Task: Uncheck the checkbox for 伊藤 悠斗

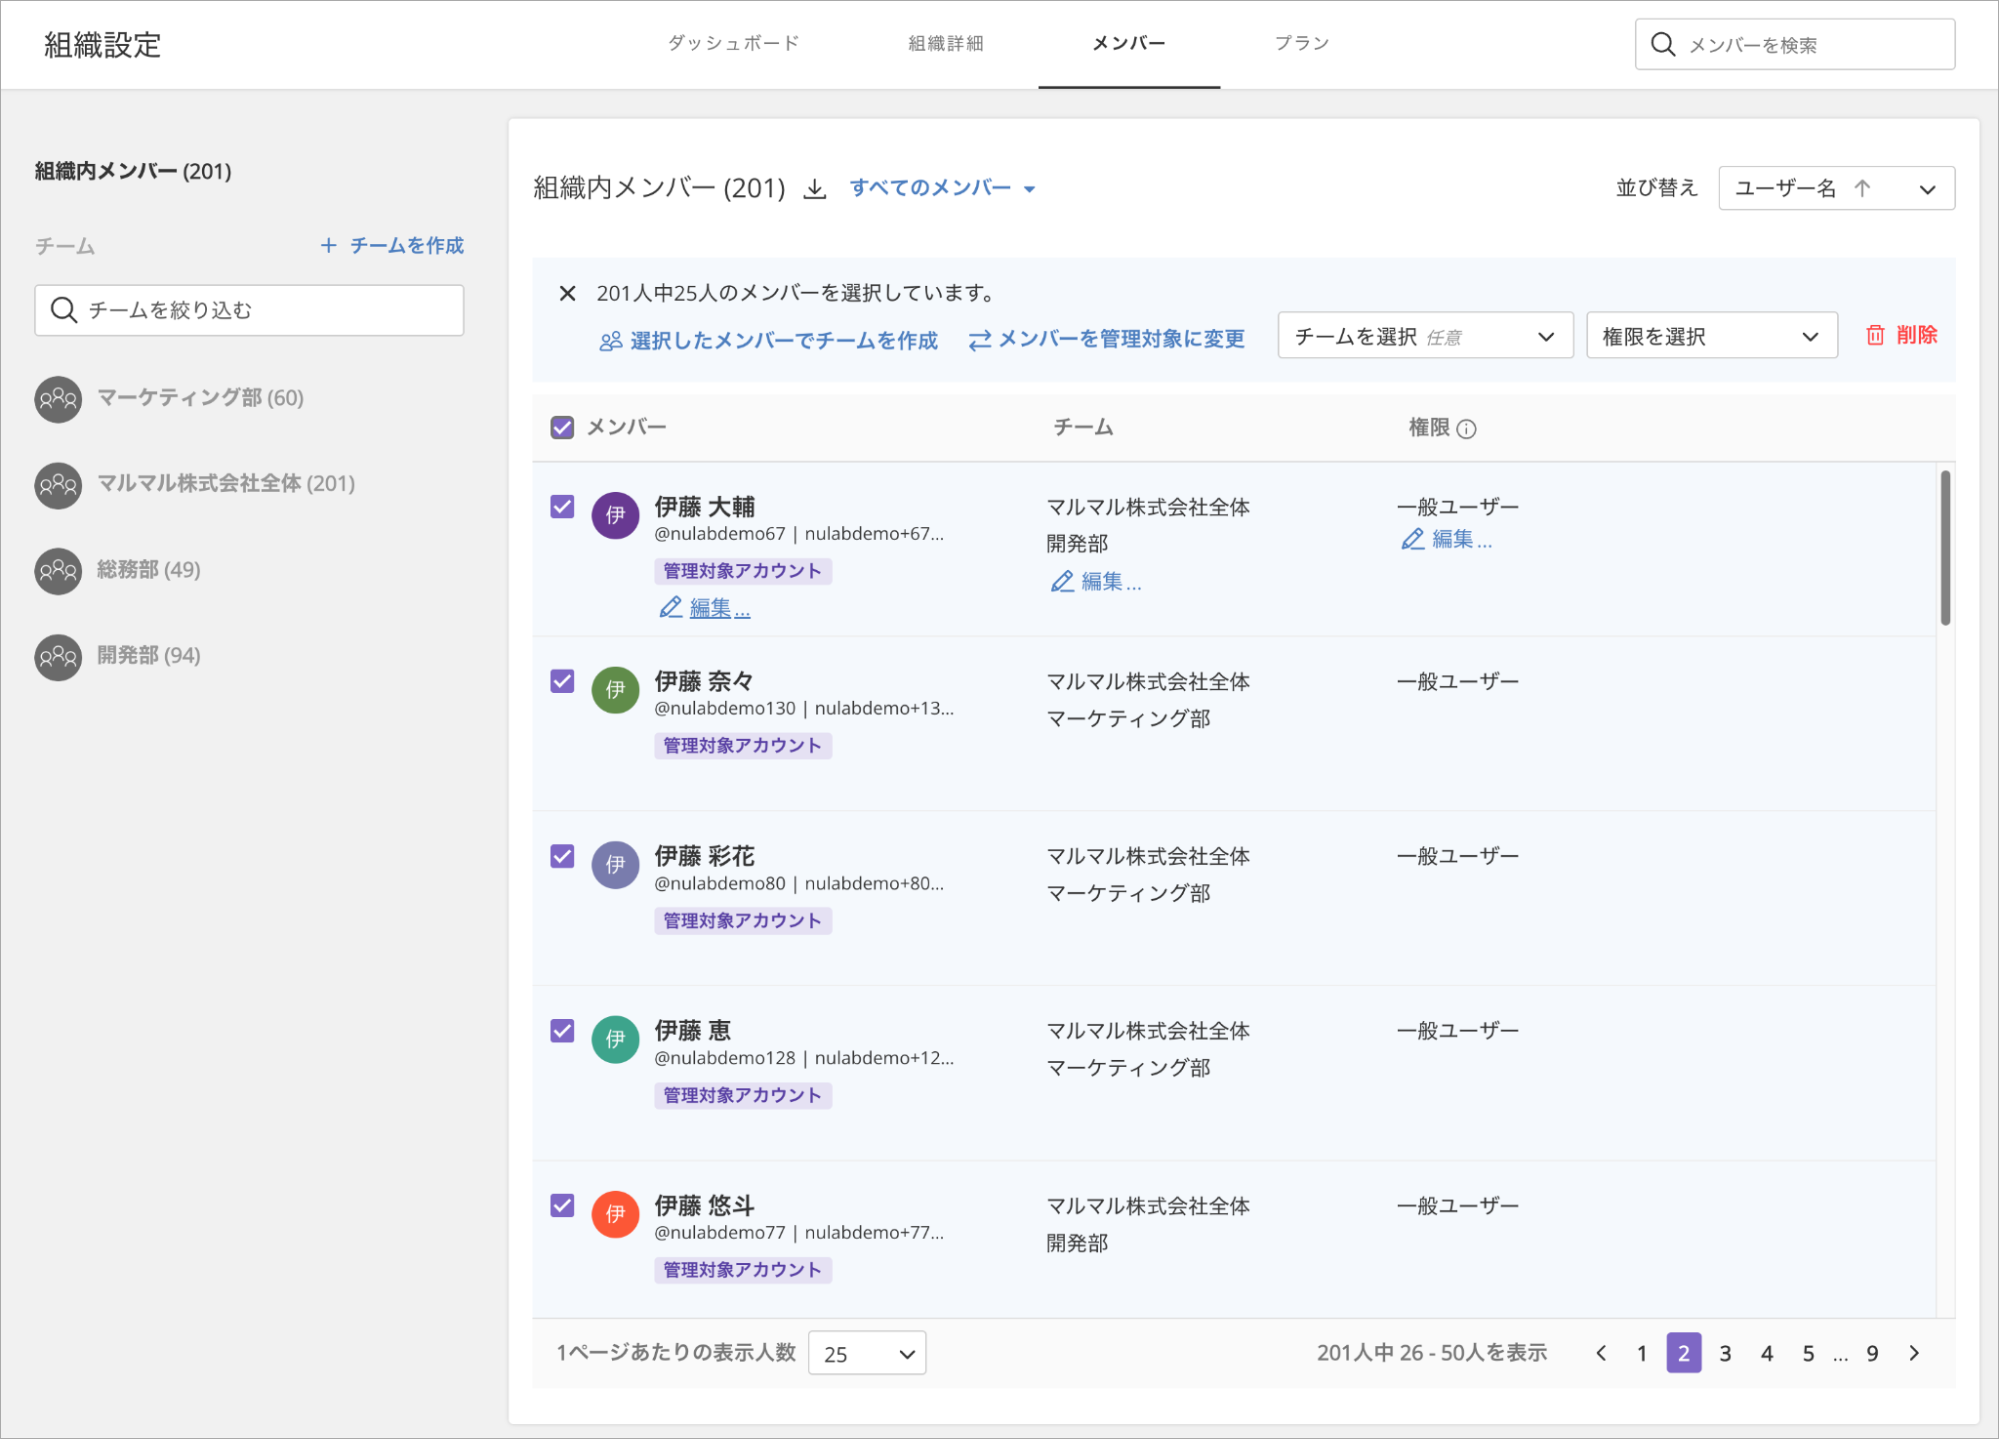Action: pos(562,1206)
